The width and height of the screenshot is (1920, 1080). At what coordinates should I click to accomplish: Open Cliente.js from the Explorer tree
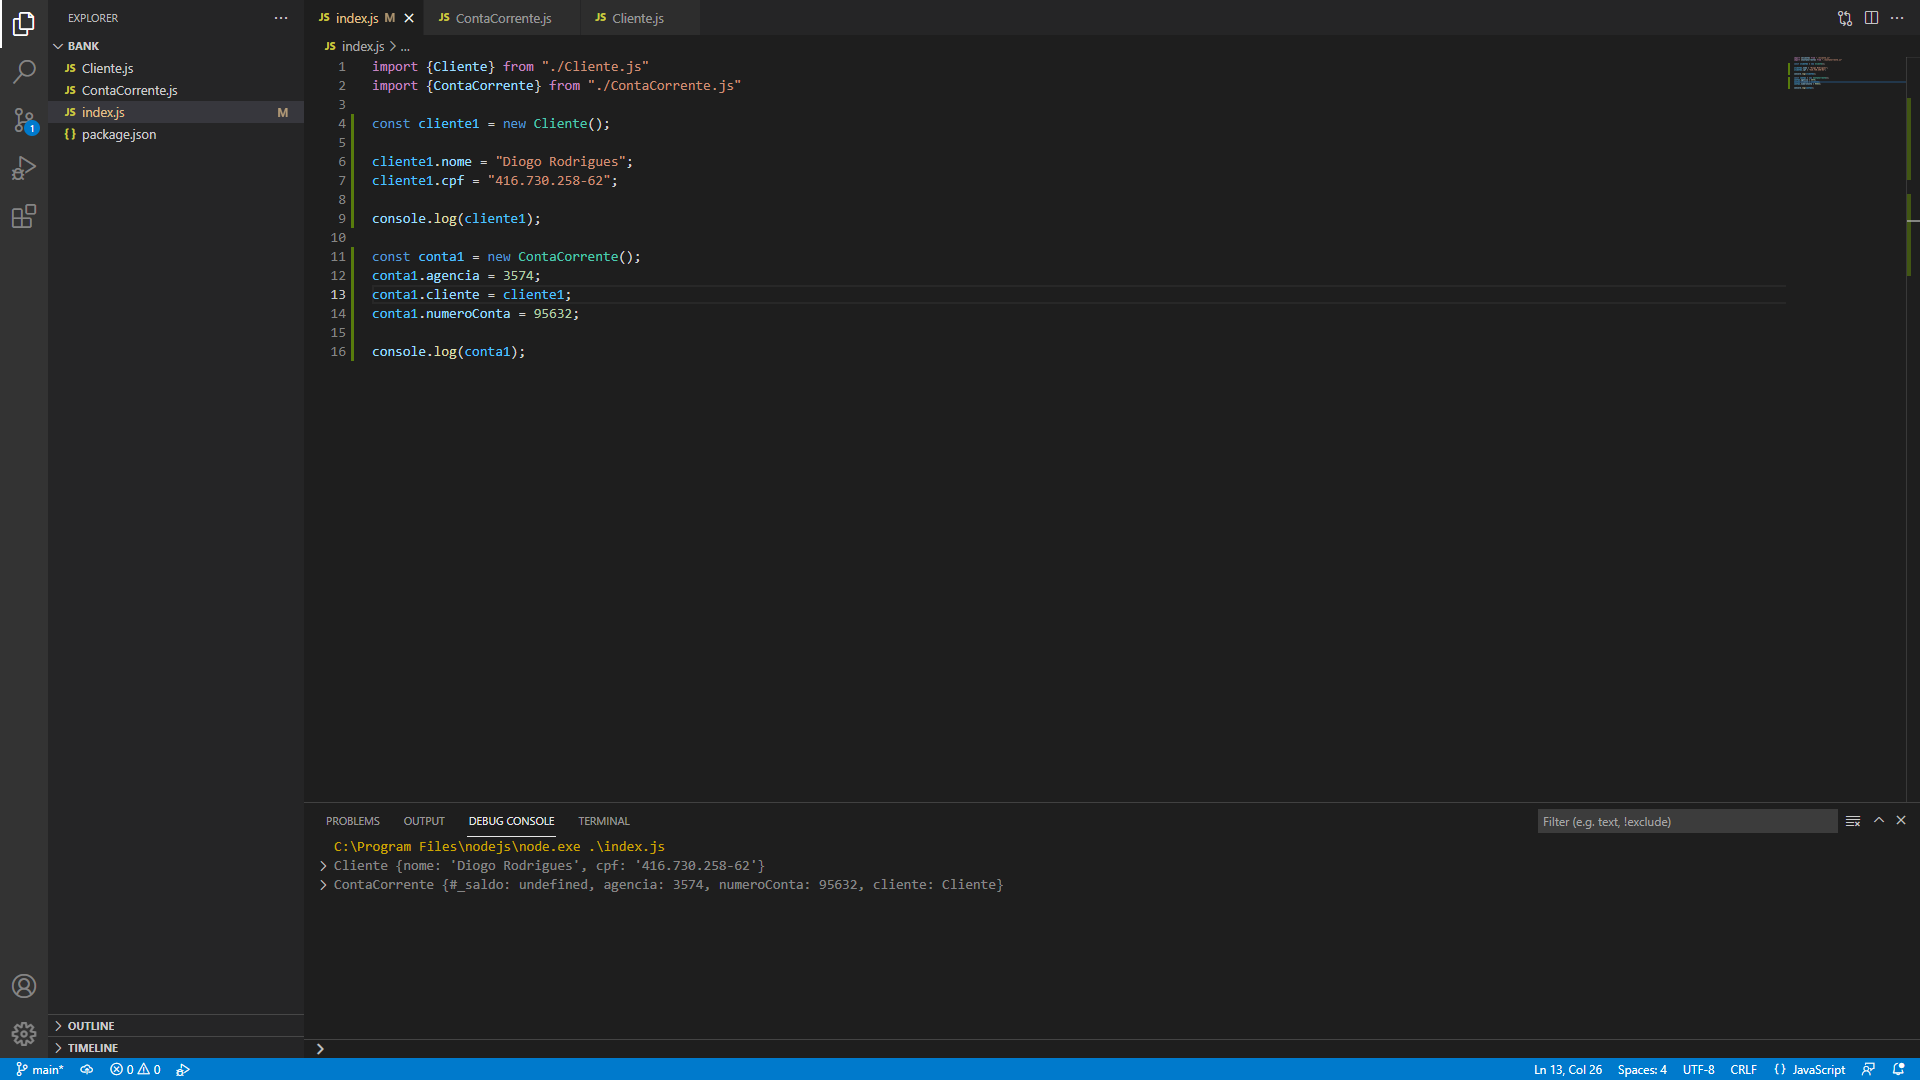[x=176, y=68]
